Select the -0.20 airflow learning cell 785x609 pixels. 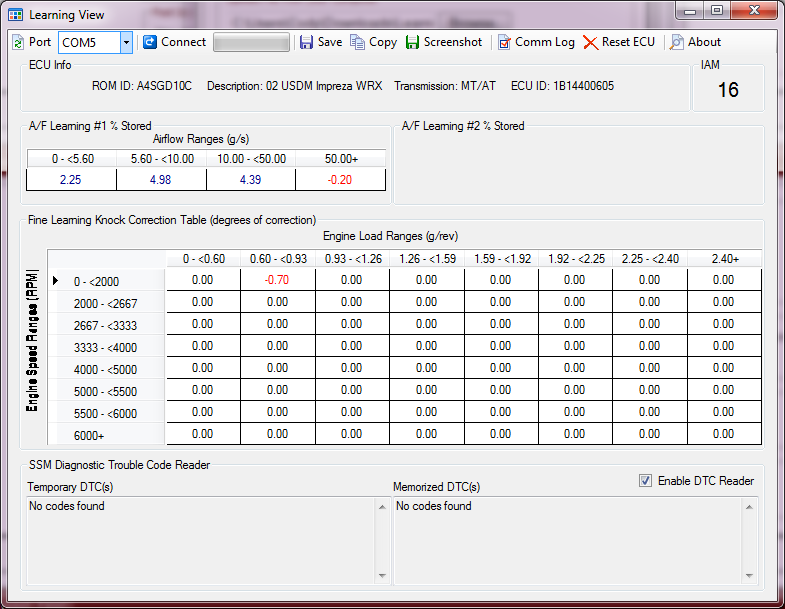[x=340, y=179]
